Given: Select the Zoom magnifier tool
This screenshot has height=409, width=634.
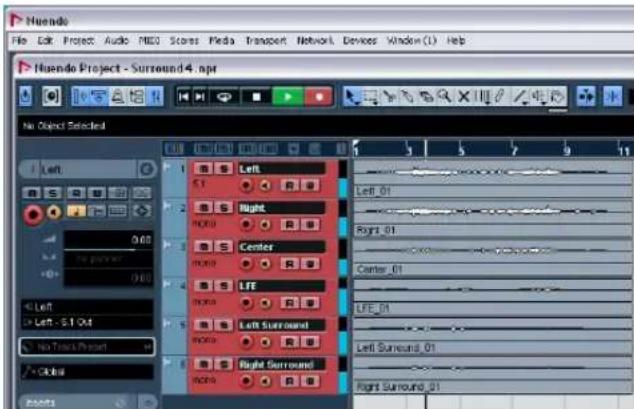Looking at the screenshot, I should pyautogui.click(x=445, y=97).
